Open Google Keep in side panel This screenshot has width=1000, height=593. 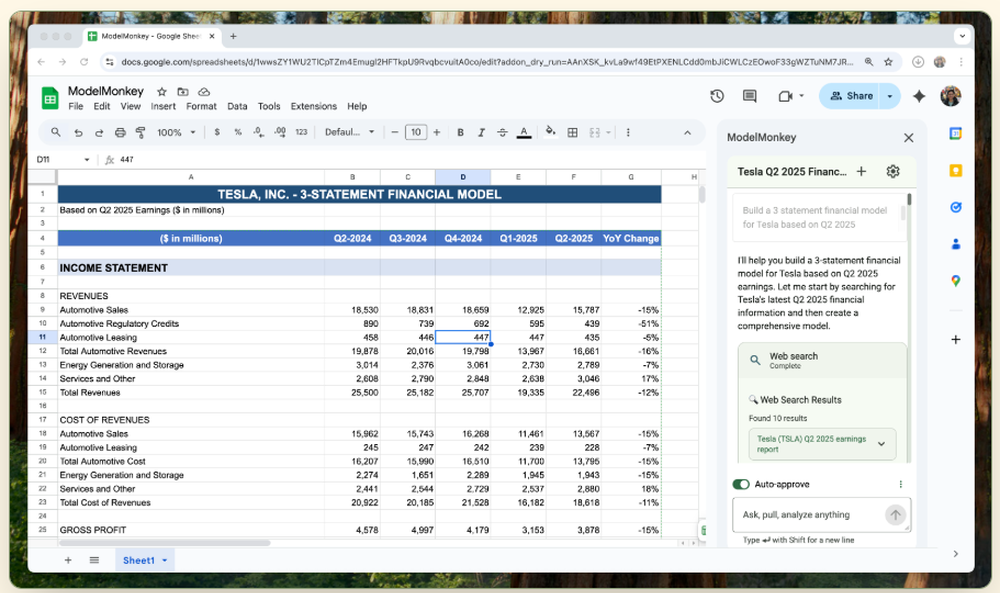[956, 170]
